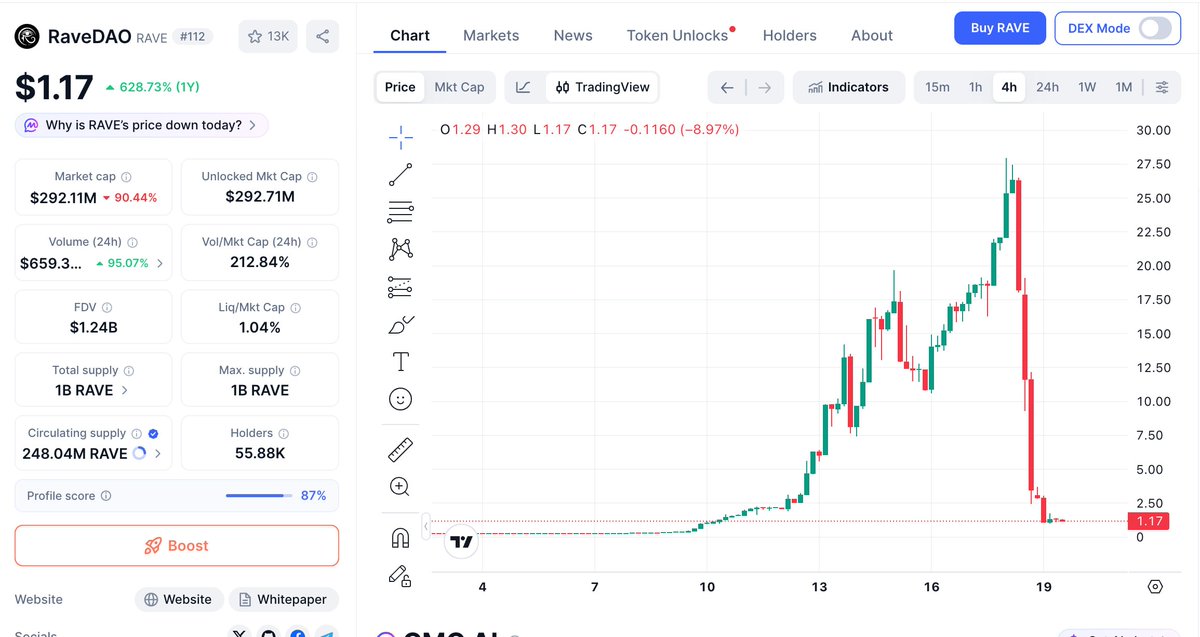Open the Markets tab

[491, 35]
